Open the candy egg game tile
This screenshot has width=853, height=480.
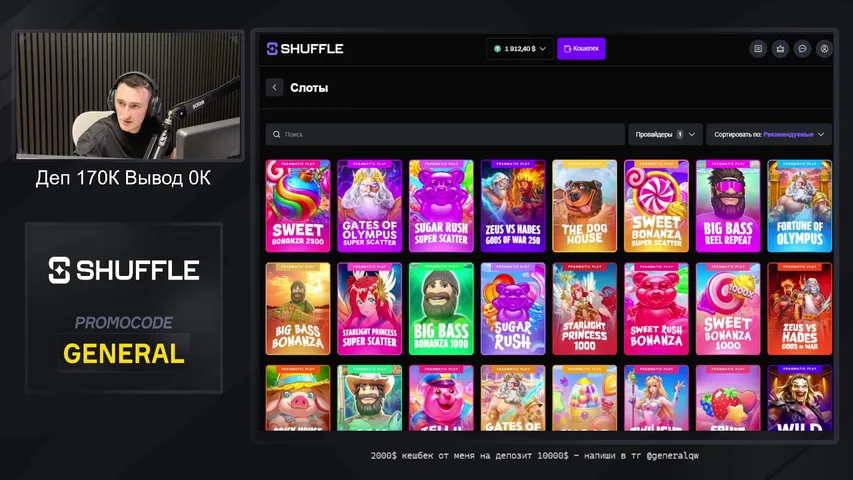(584, 398)
